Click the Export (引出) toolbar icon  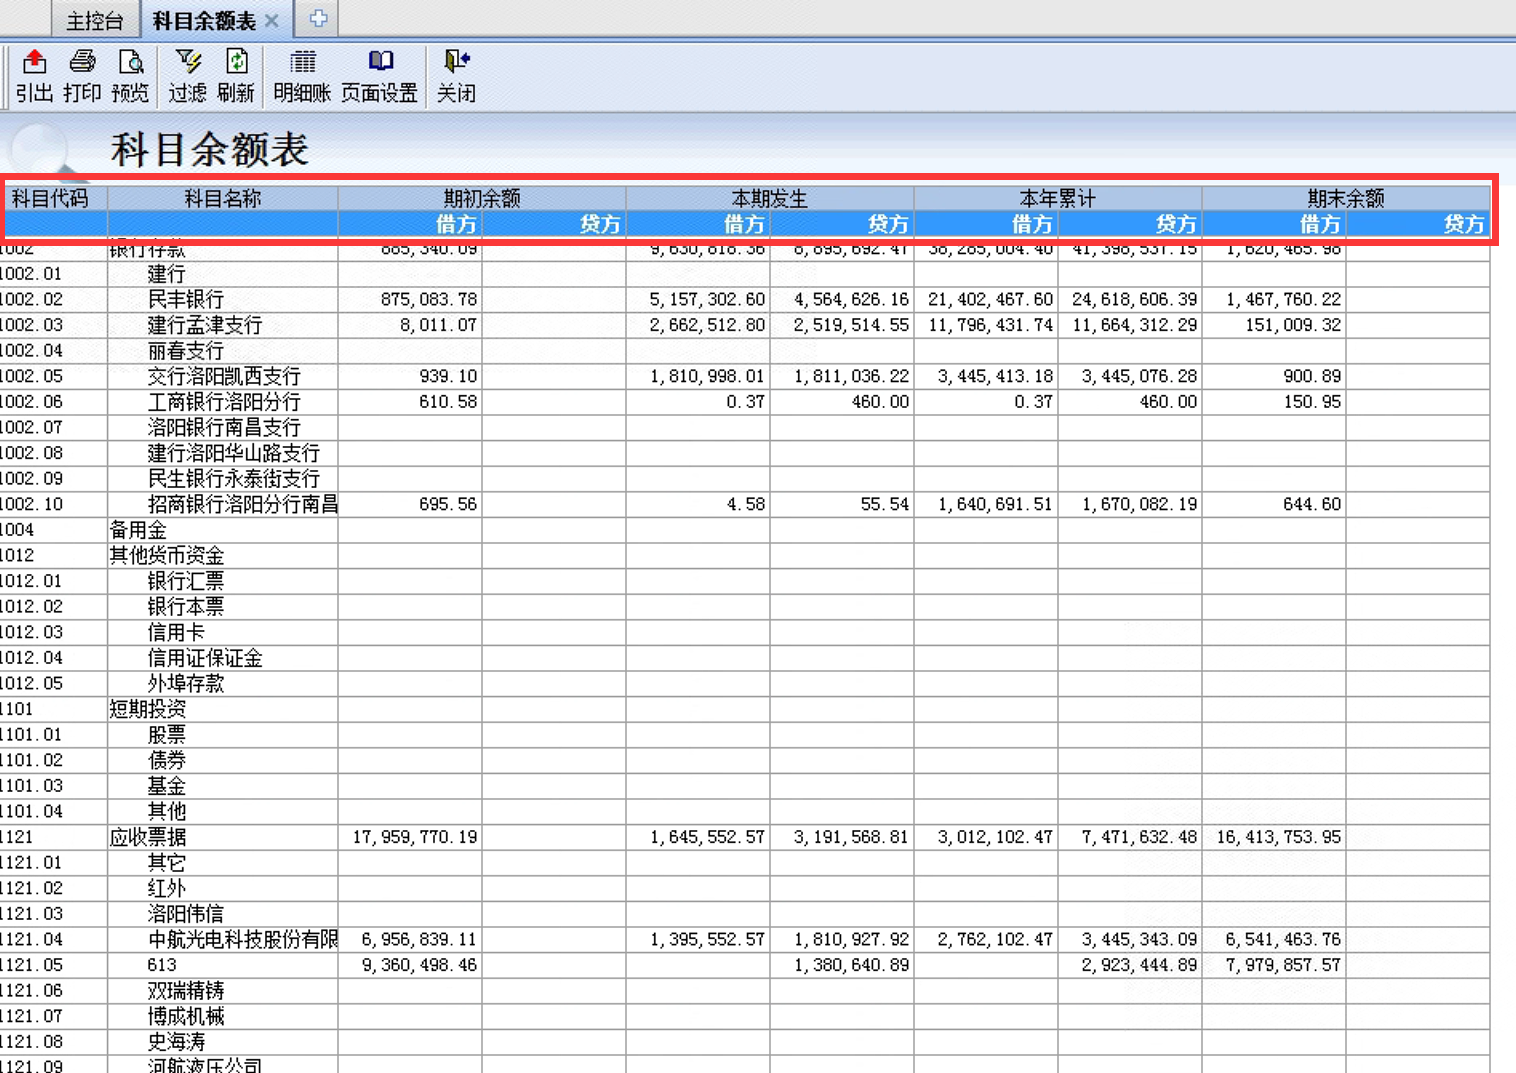34,63
